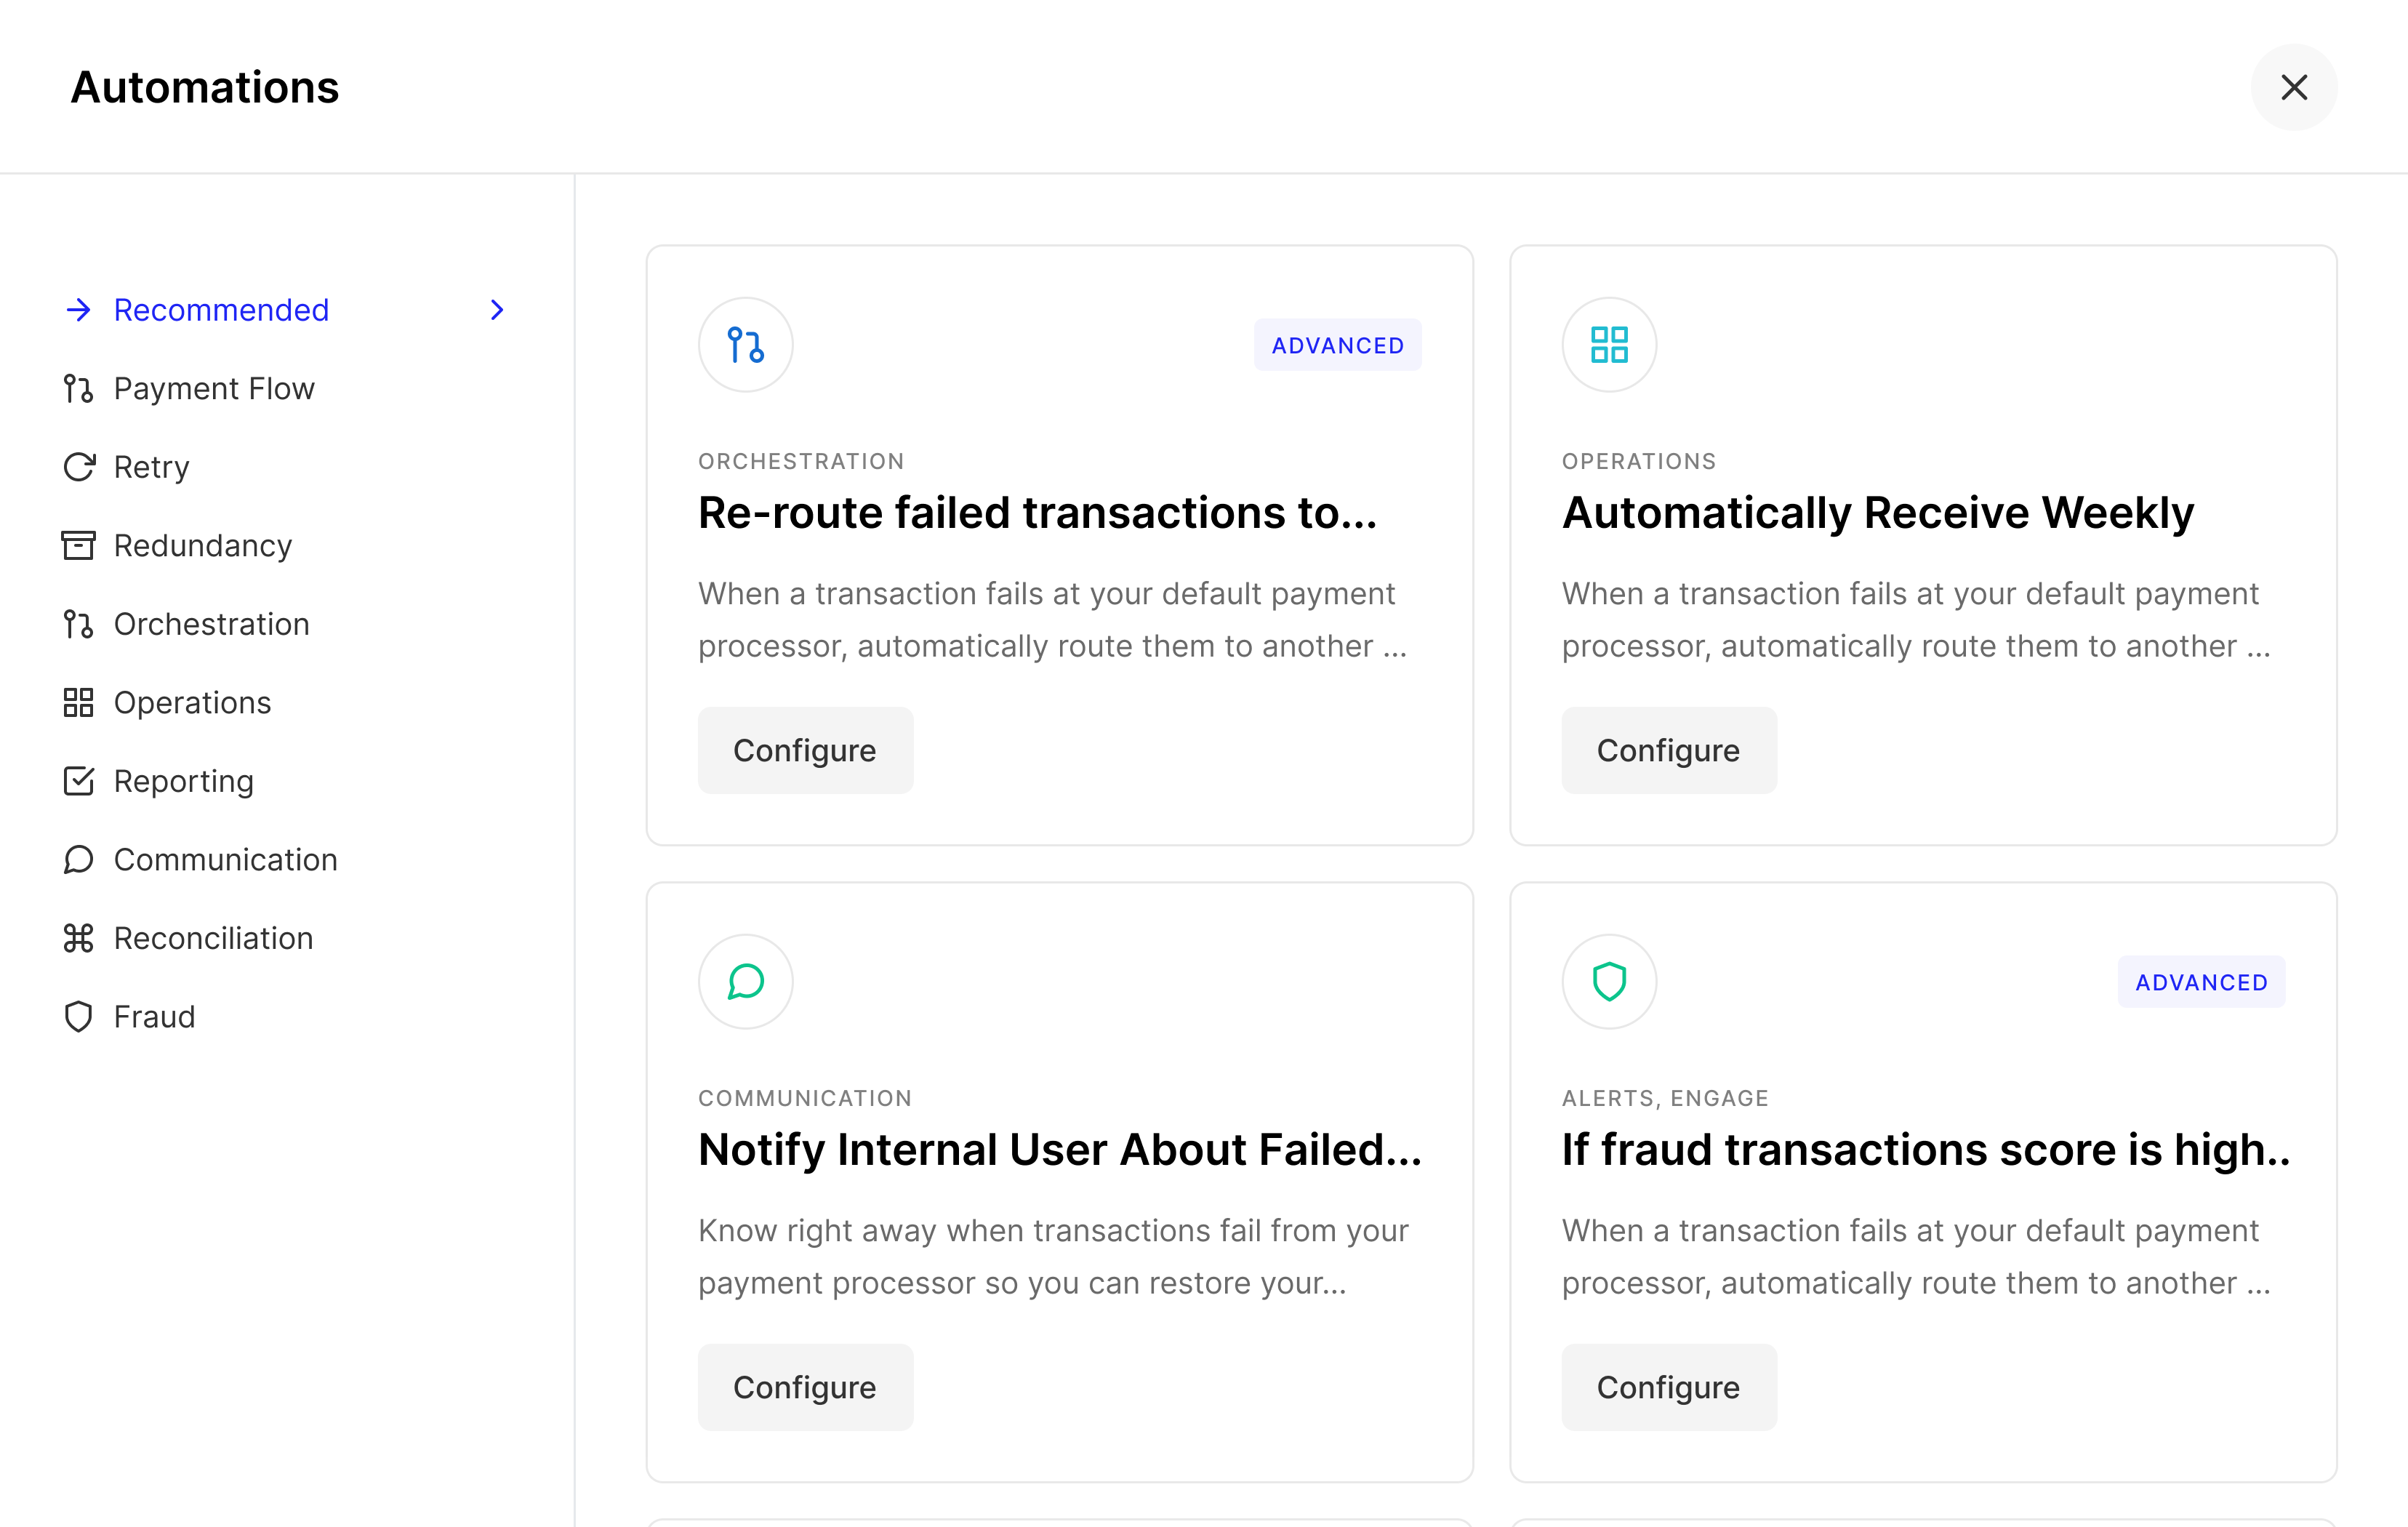Configure the Re-route failed transactions automation
Viewport: 2408px width, 1527px height.
[x=805, y=751]
